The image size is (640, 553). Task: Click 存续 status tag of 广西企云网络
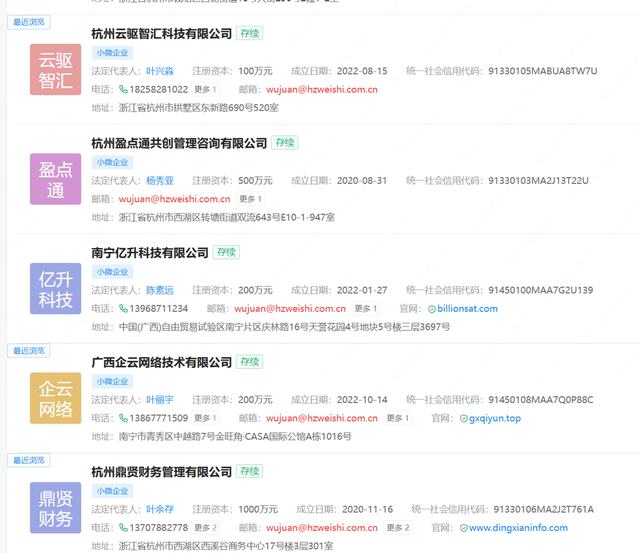point(249,362)
